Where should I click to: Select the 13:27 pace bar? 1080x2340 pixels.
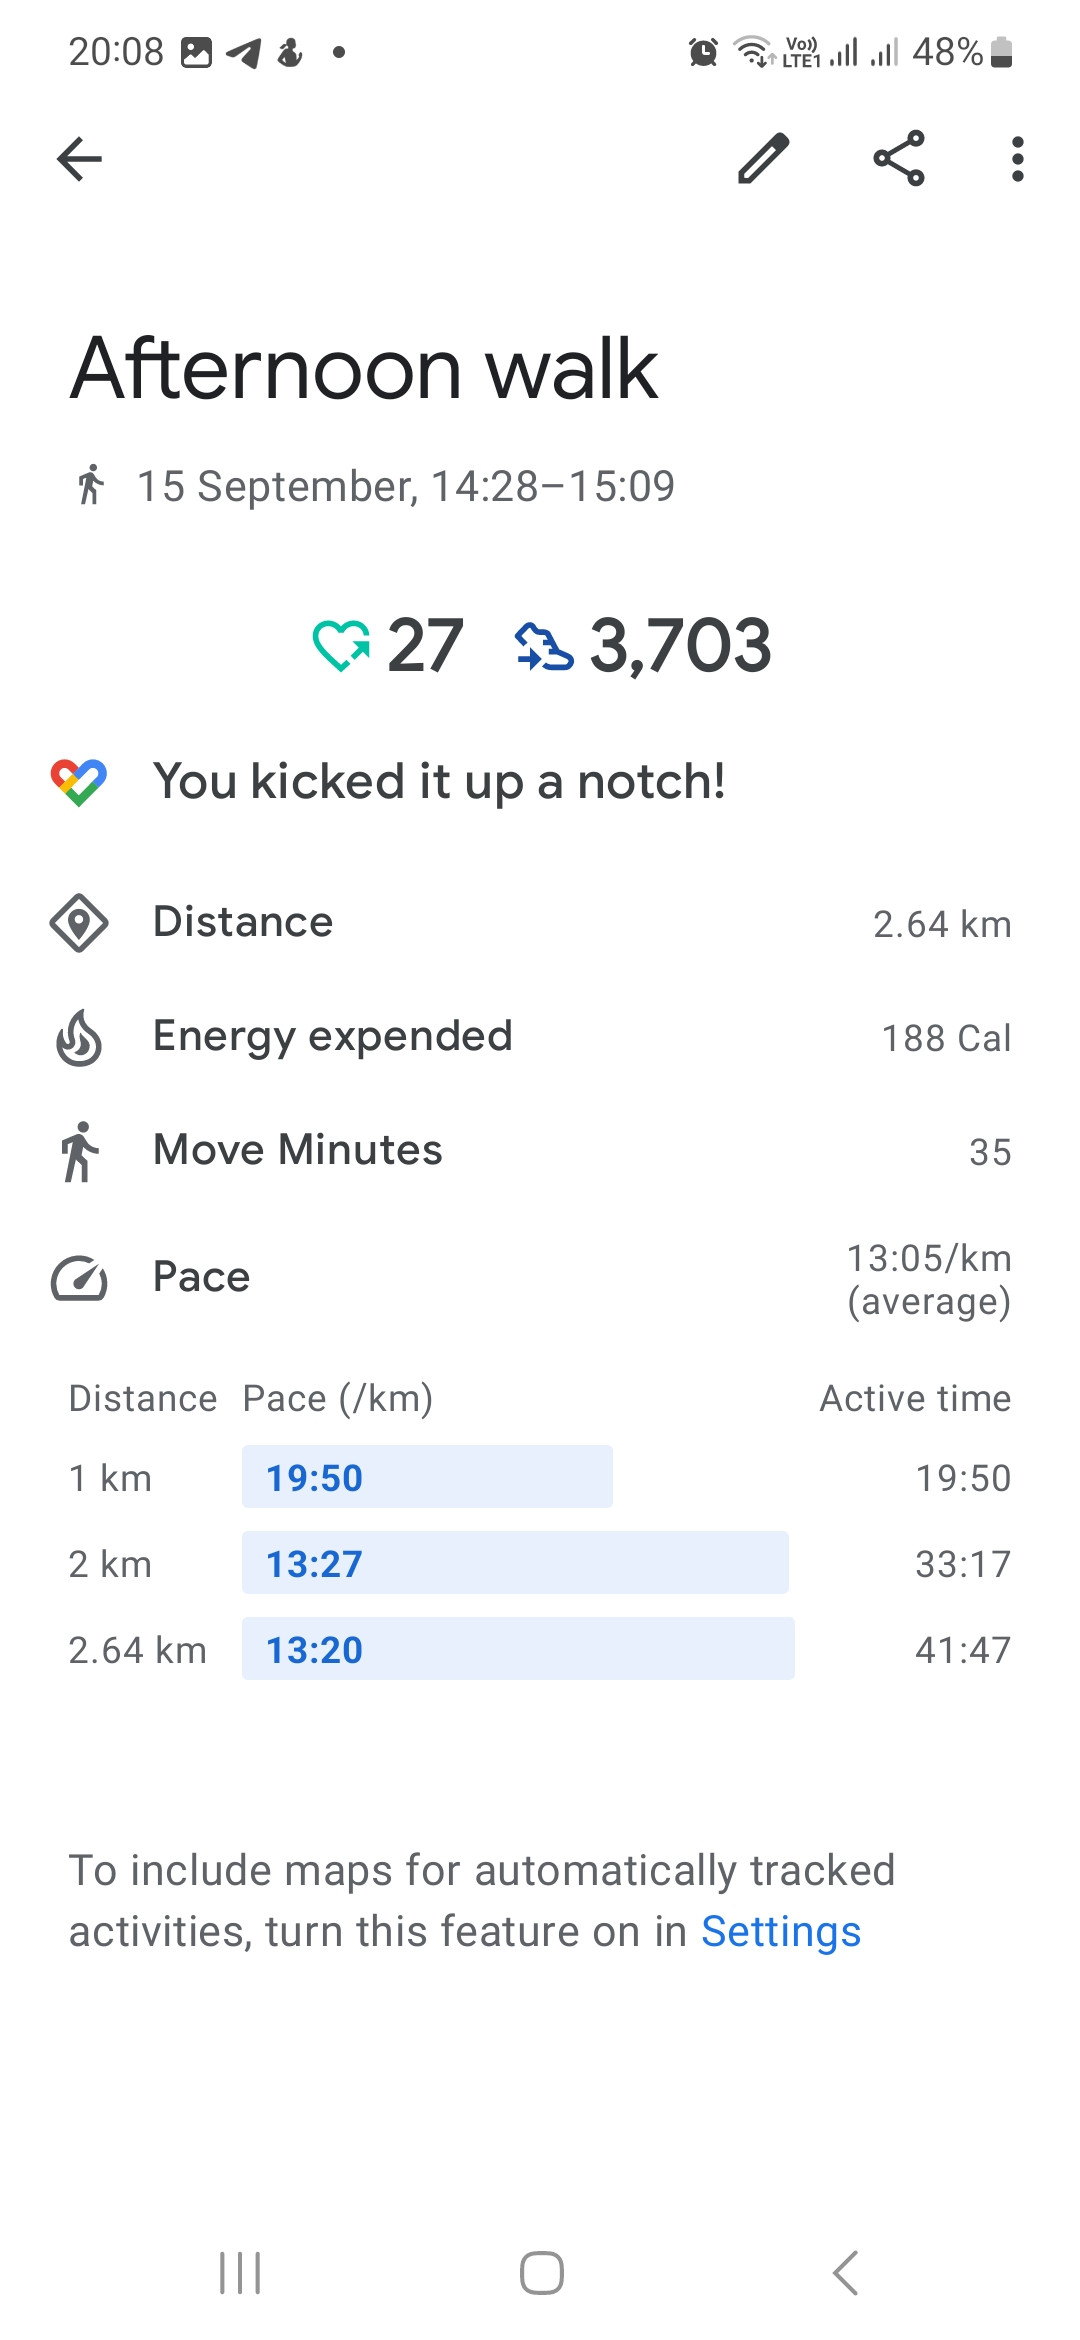(x=515, y=1563)
